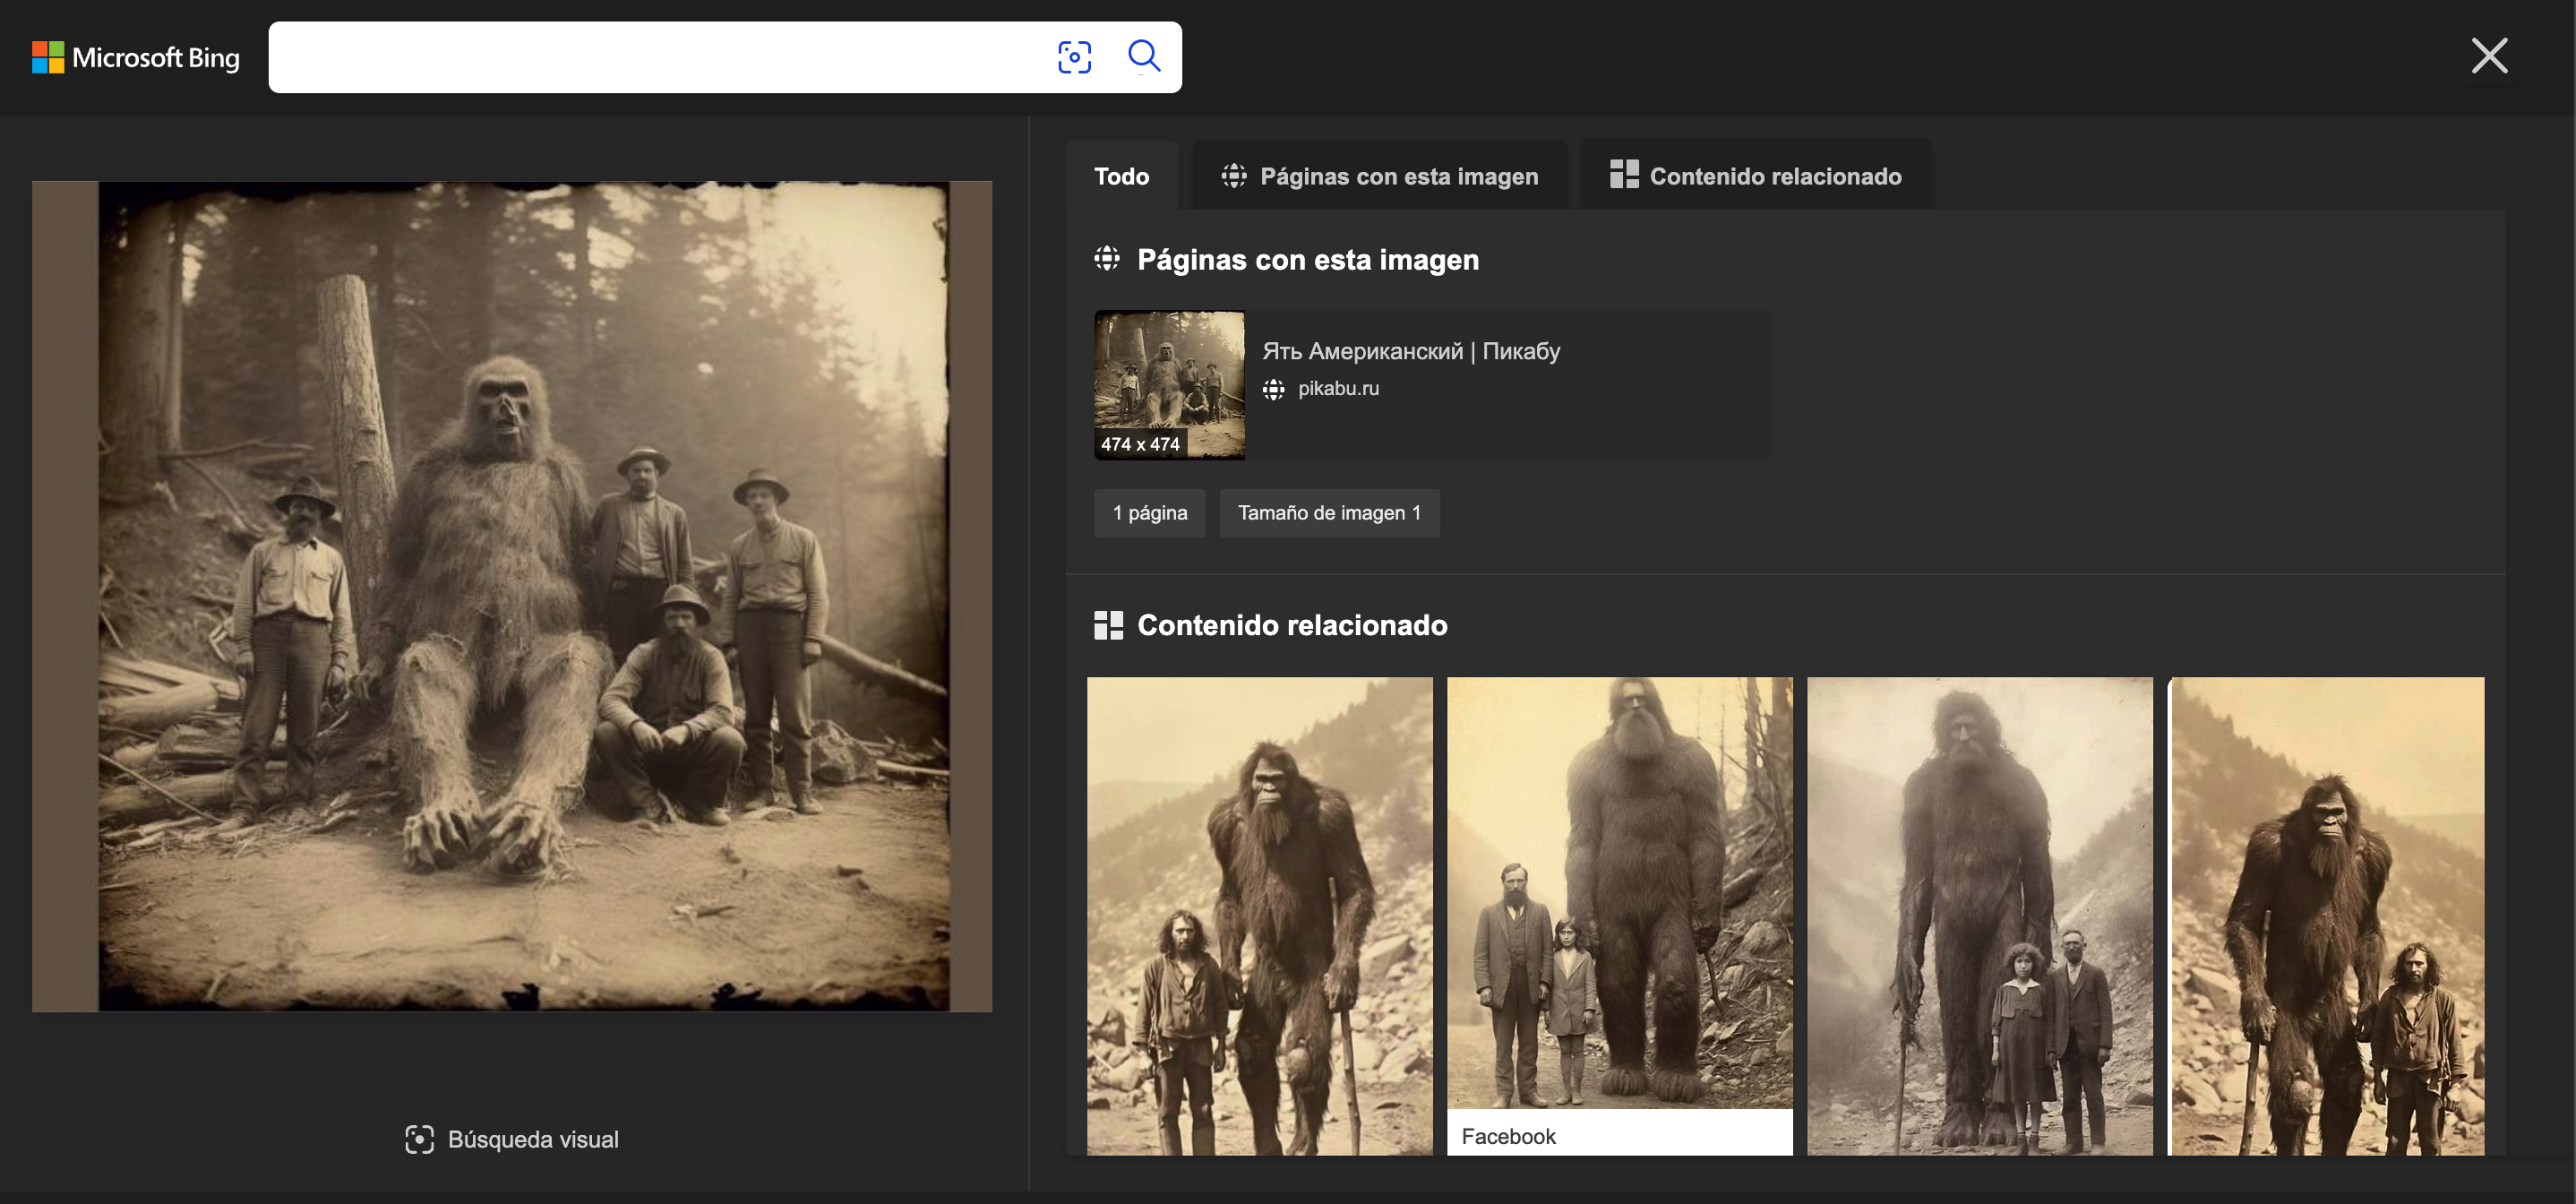2576x1204 pixels.
Task: Click the large sepia bigfoot query image
Action: click(x=512, y=596)
